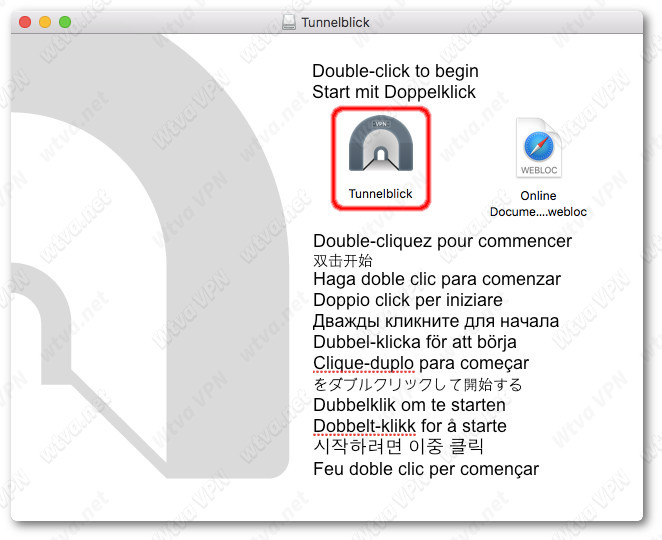This screenshot has width=662, height=540.
Task: Close the Tunnelblick window with the red button
Action: coord(25,22)
